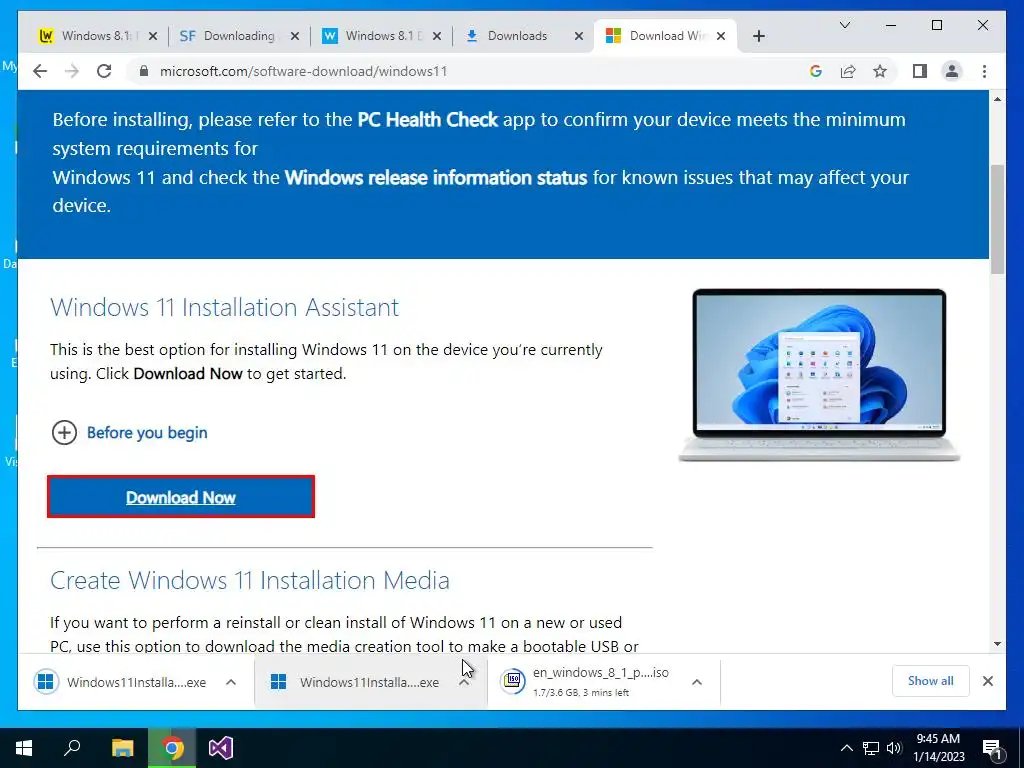This screenshot has height=768, width=1024.
Task: Launch Visual Studio from the taskbar
Action: click(x=221, y=748)
